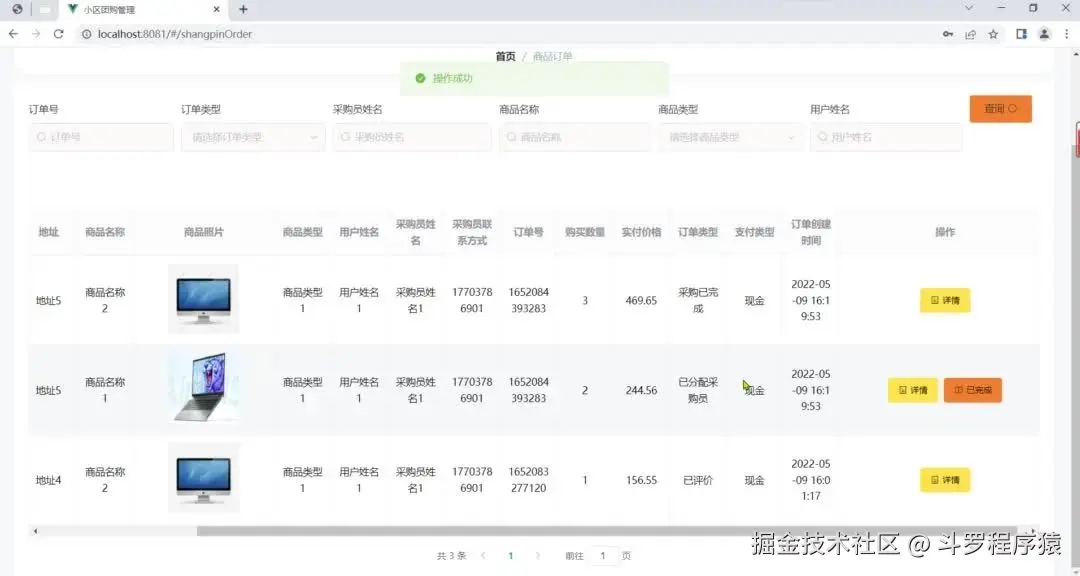This screenshot has width=1080, height=576.
Task: Click order number 1652083277120
Action: point(528,480)
